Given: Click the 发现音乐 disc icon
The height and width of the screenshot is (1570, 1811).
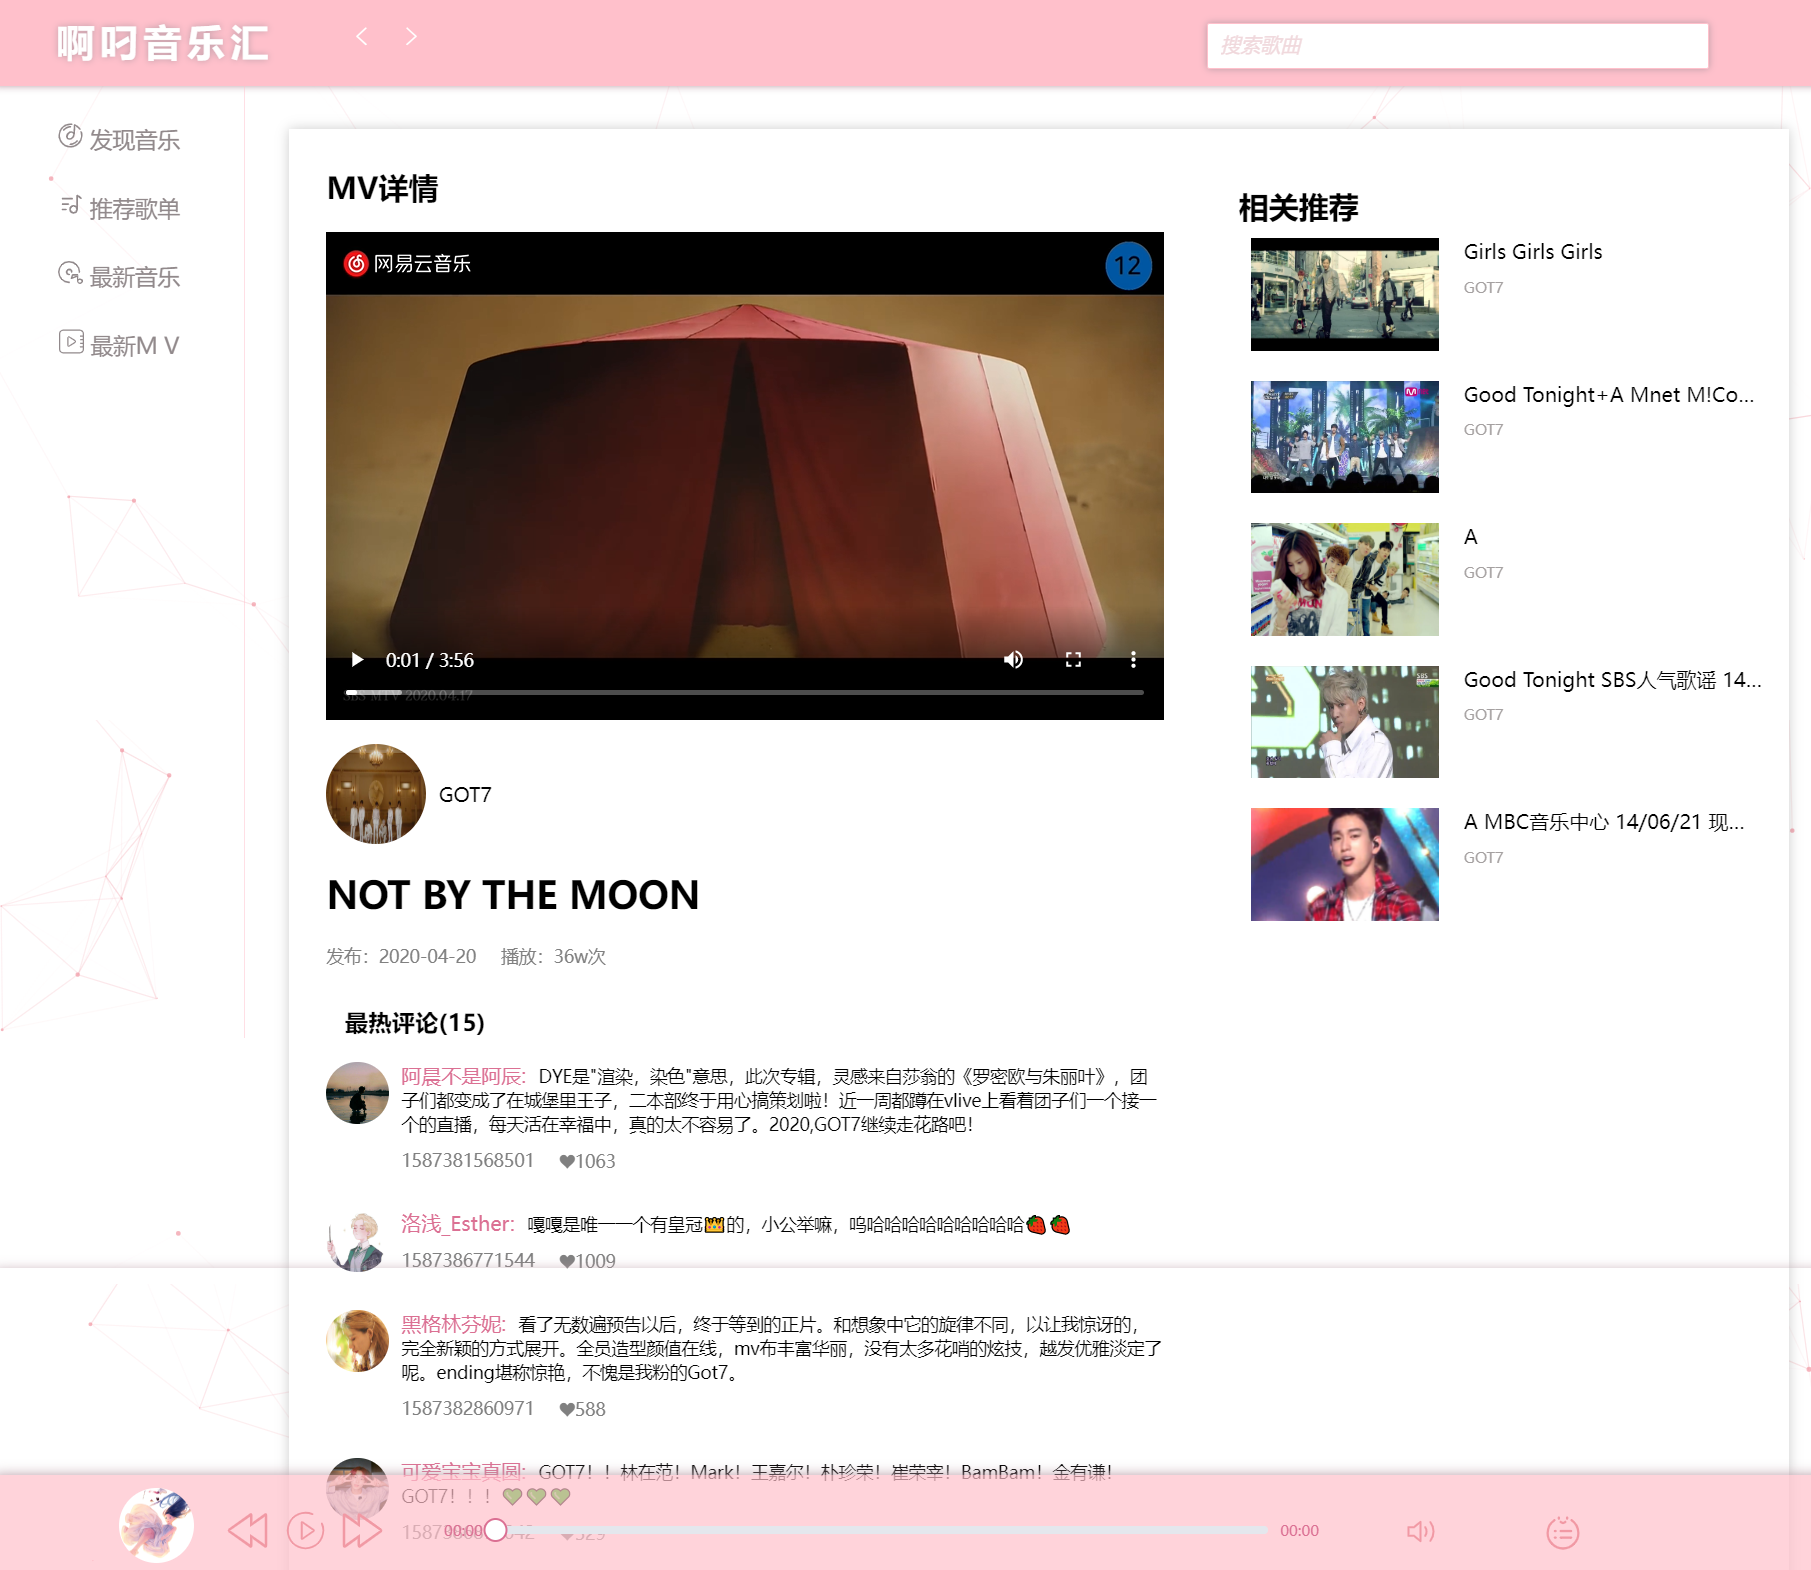Looking at the screenshot, I should point(70,136).
